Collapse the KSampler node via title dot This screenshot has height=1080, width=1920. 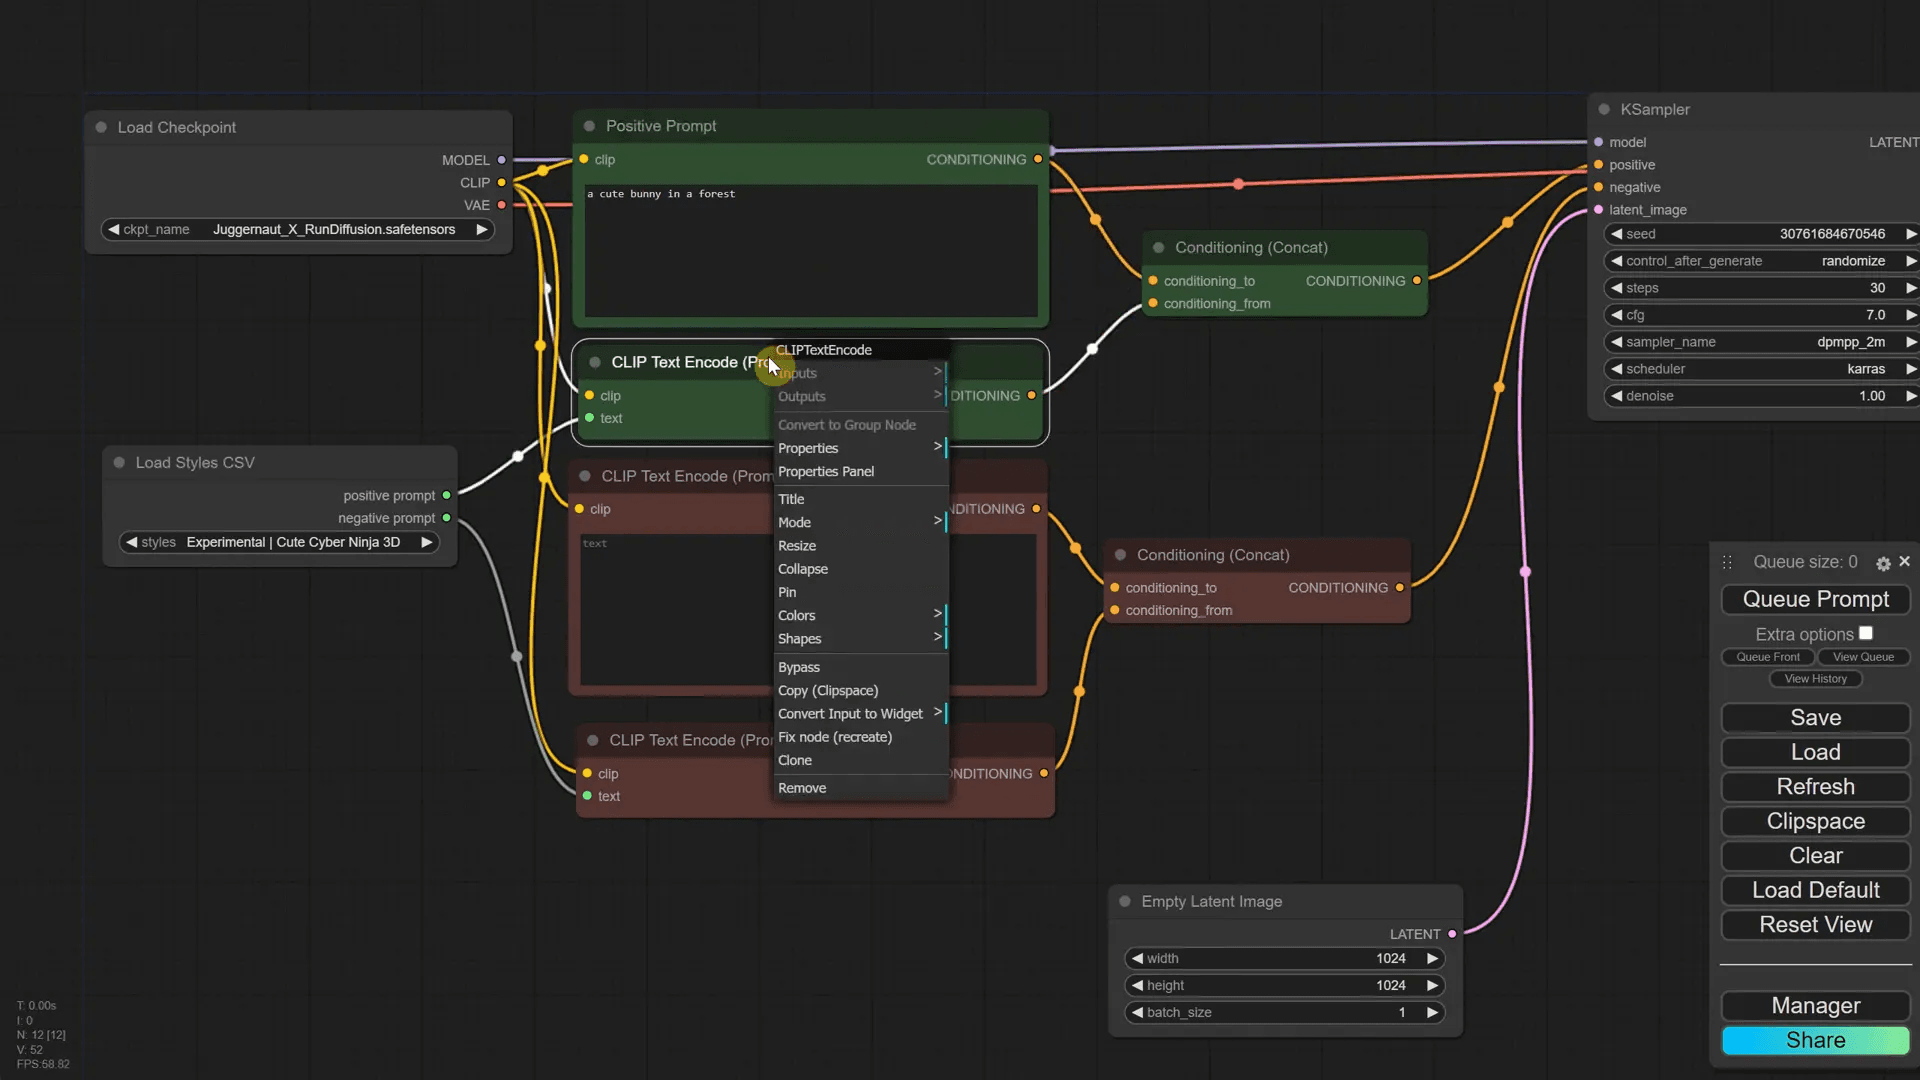coord(1604,109)
